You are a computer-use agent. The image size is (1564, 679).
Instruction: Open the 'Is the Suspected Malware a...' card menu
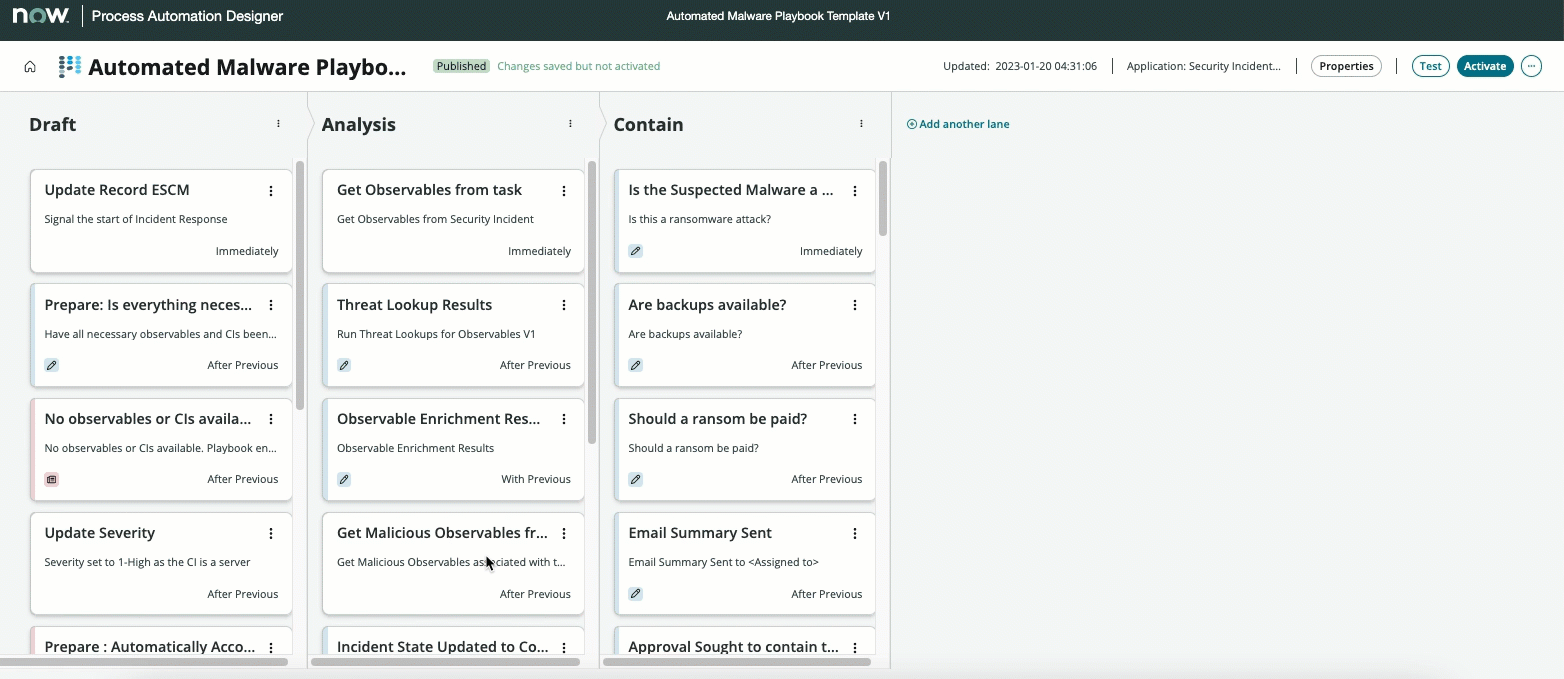click(855, 191)
